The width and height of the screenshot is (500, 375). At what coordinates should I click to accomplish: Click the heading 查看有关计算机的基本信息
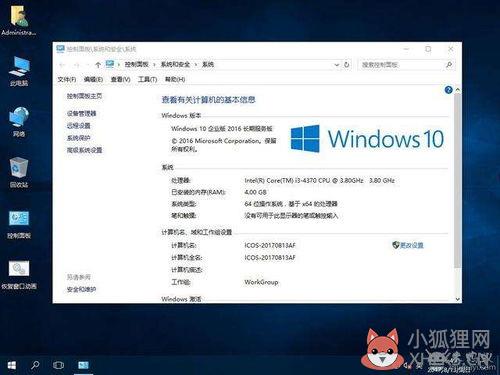click(208, 100)
